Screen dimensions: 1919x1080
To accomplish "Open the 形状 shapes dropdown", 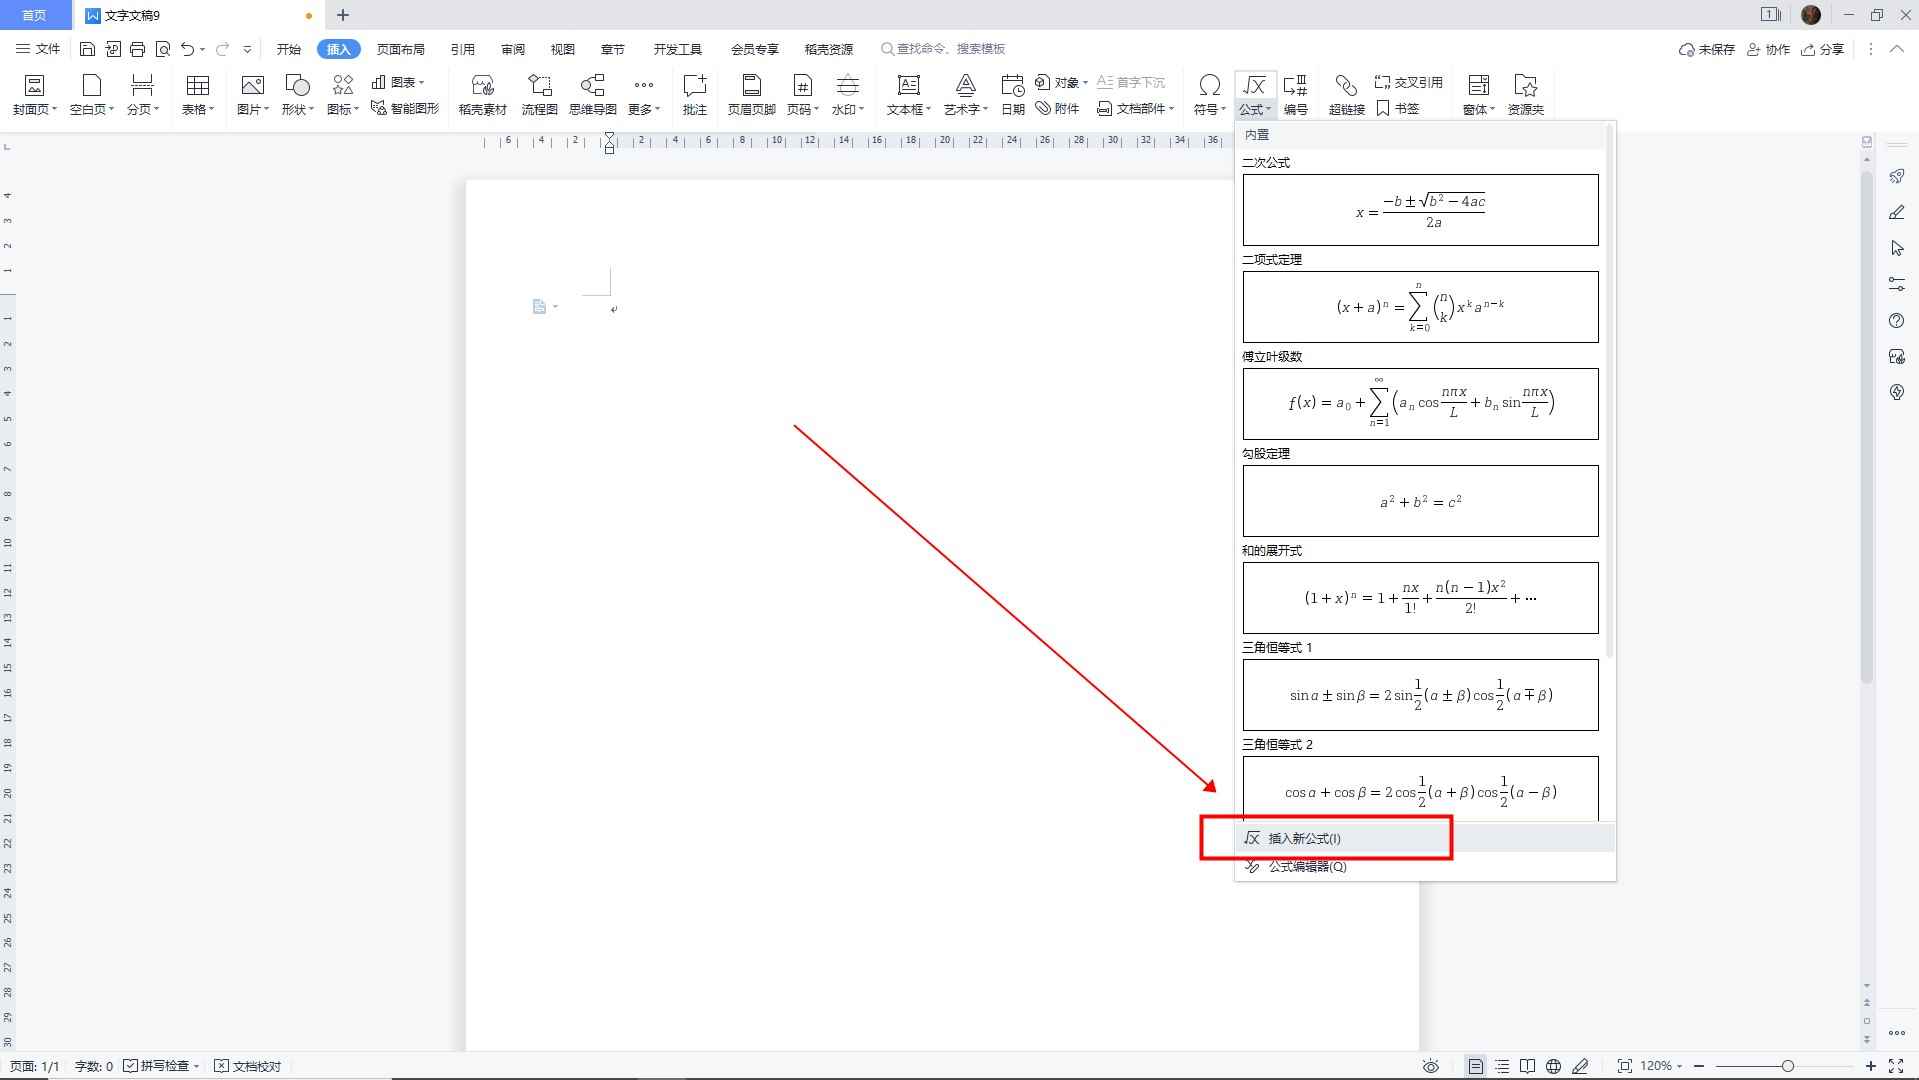I will tap(297, 109).
